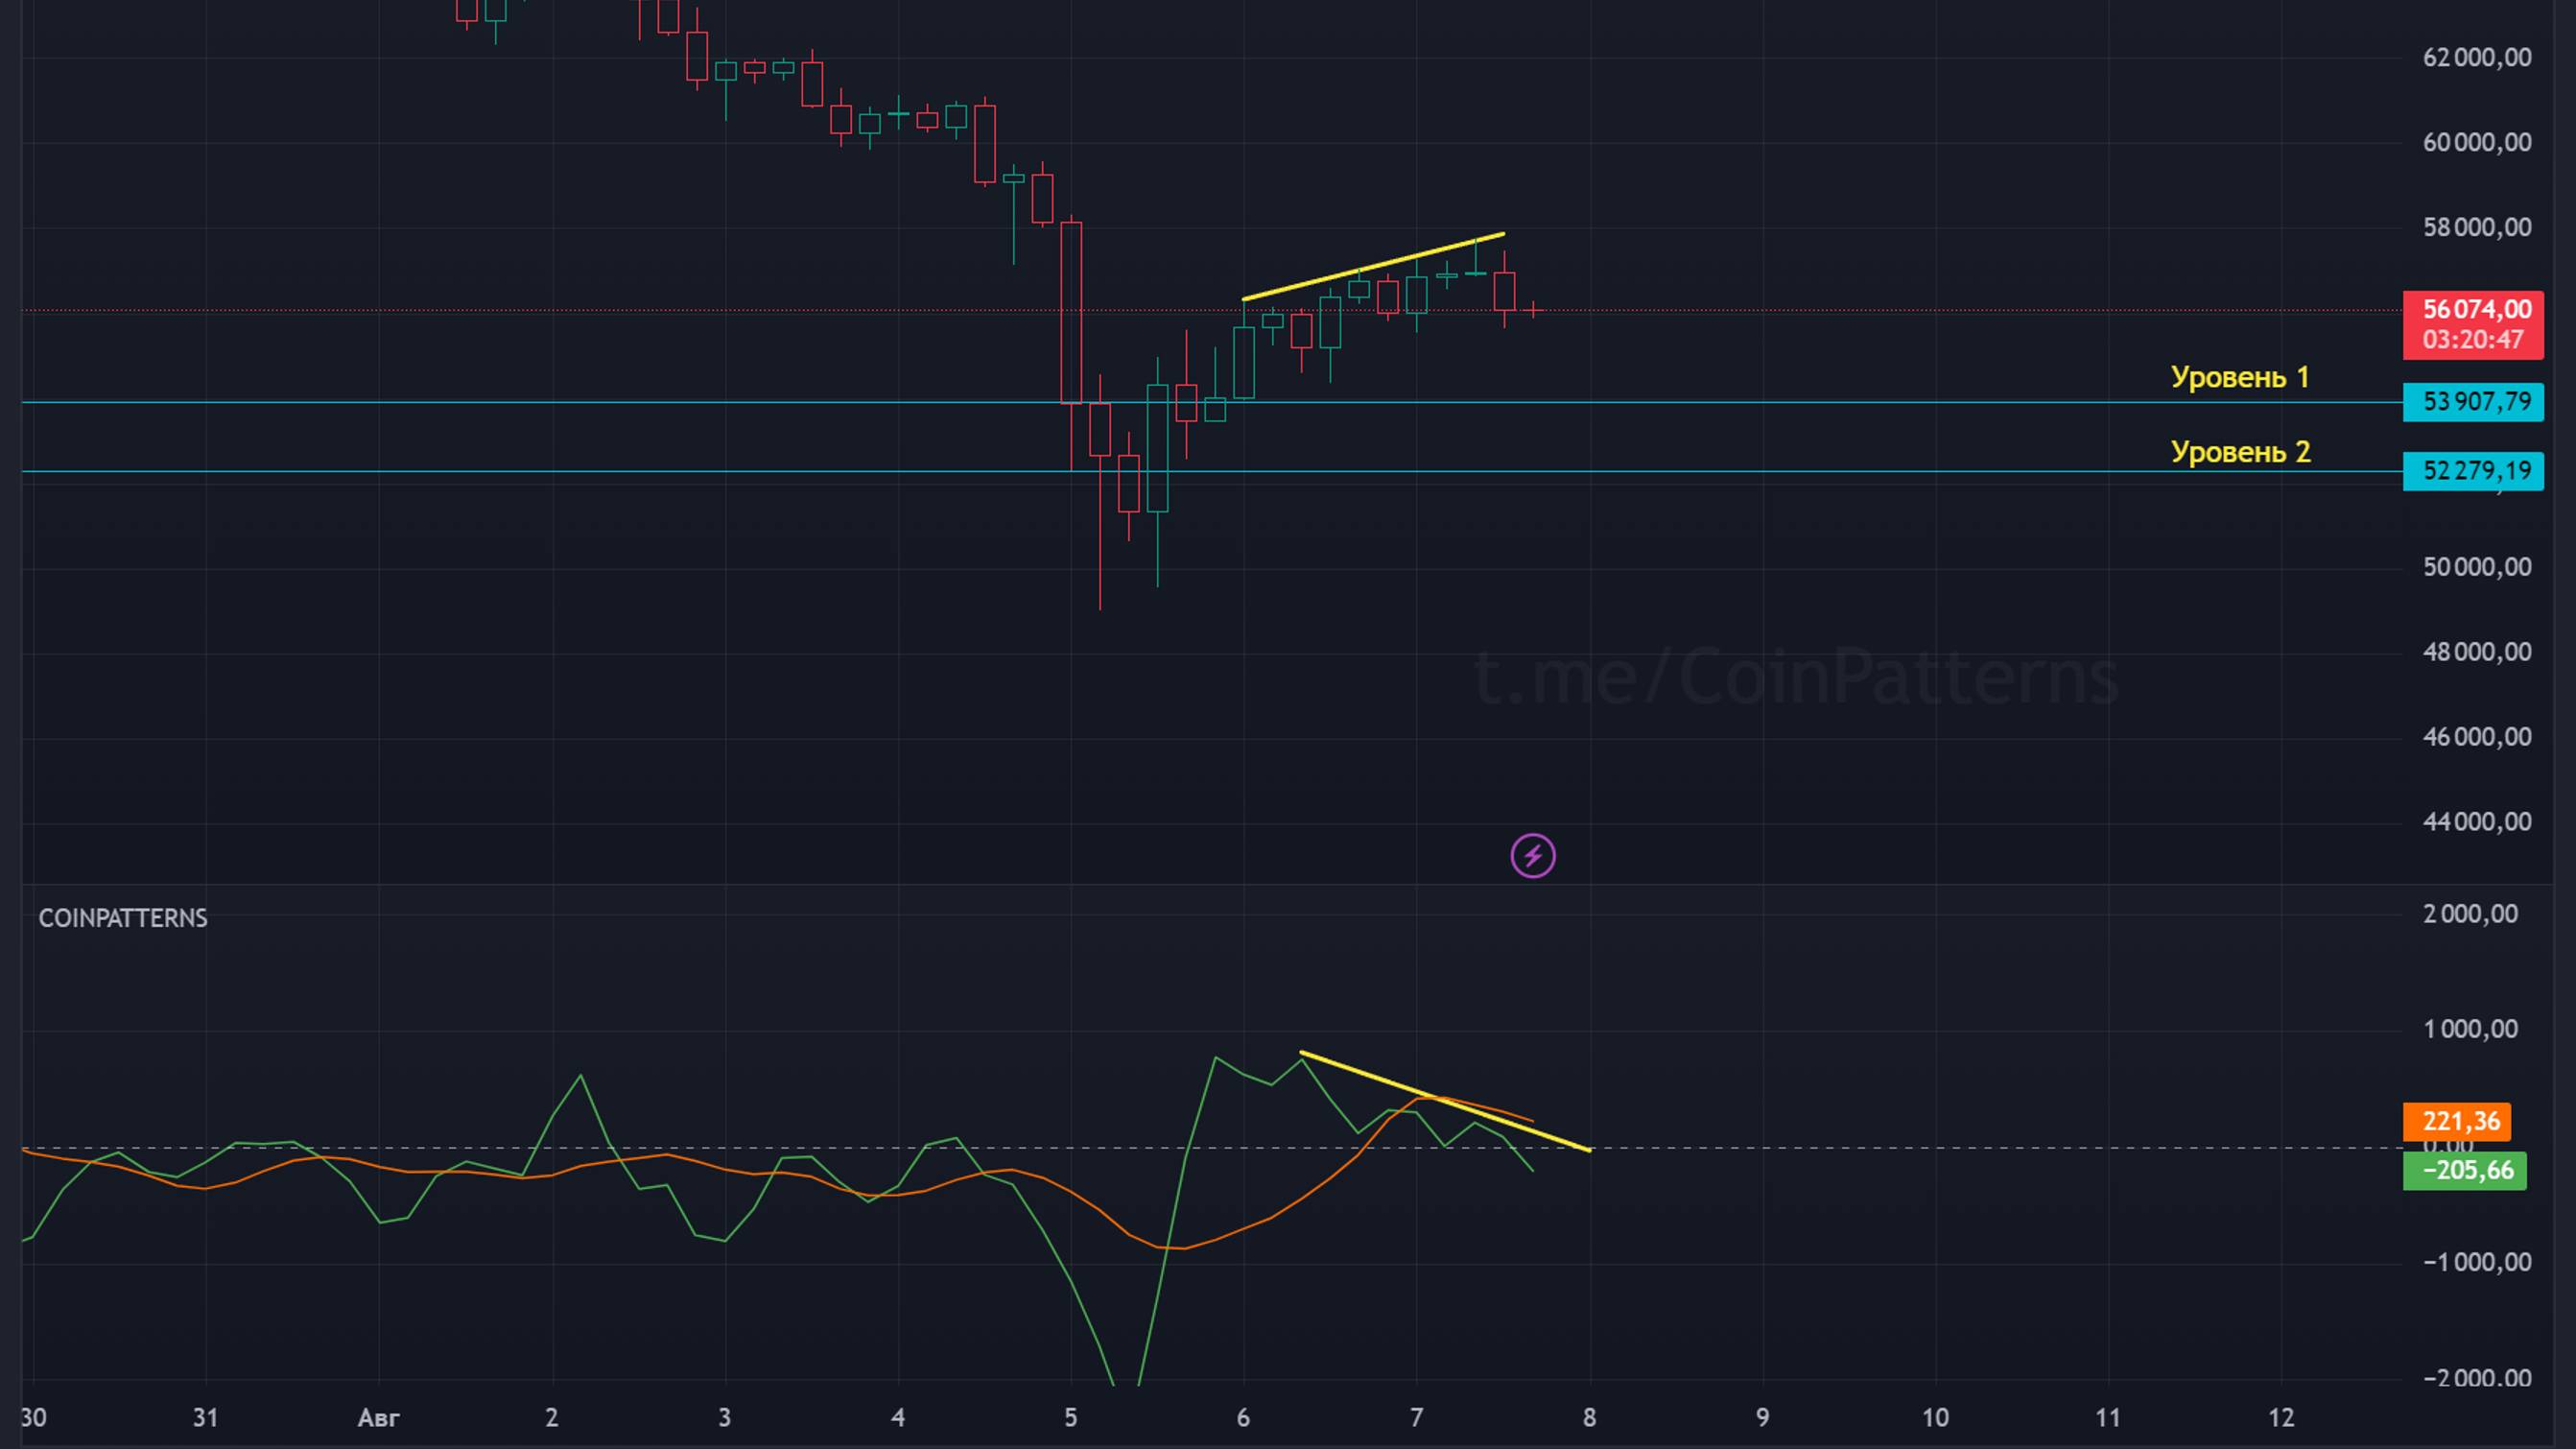Click the 62 000,00 price axis label
2576x1449 pixels.
coord(2477,57)
